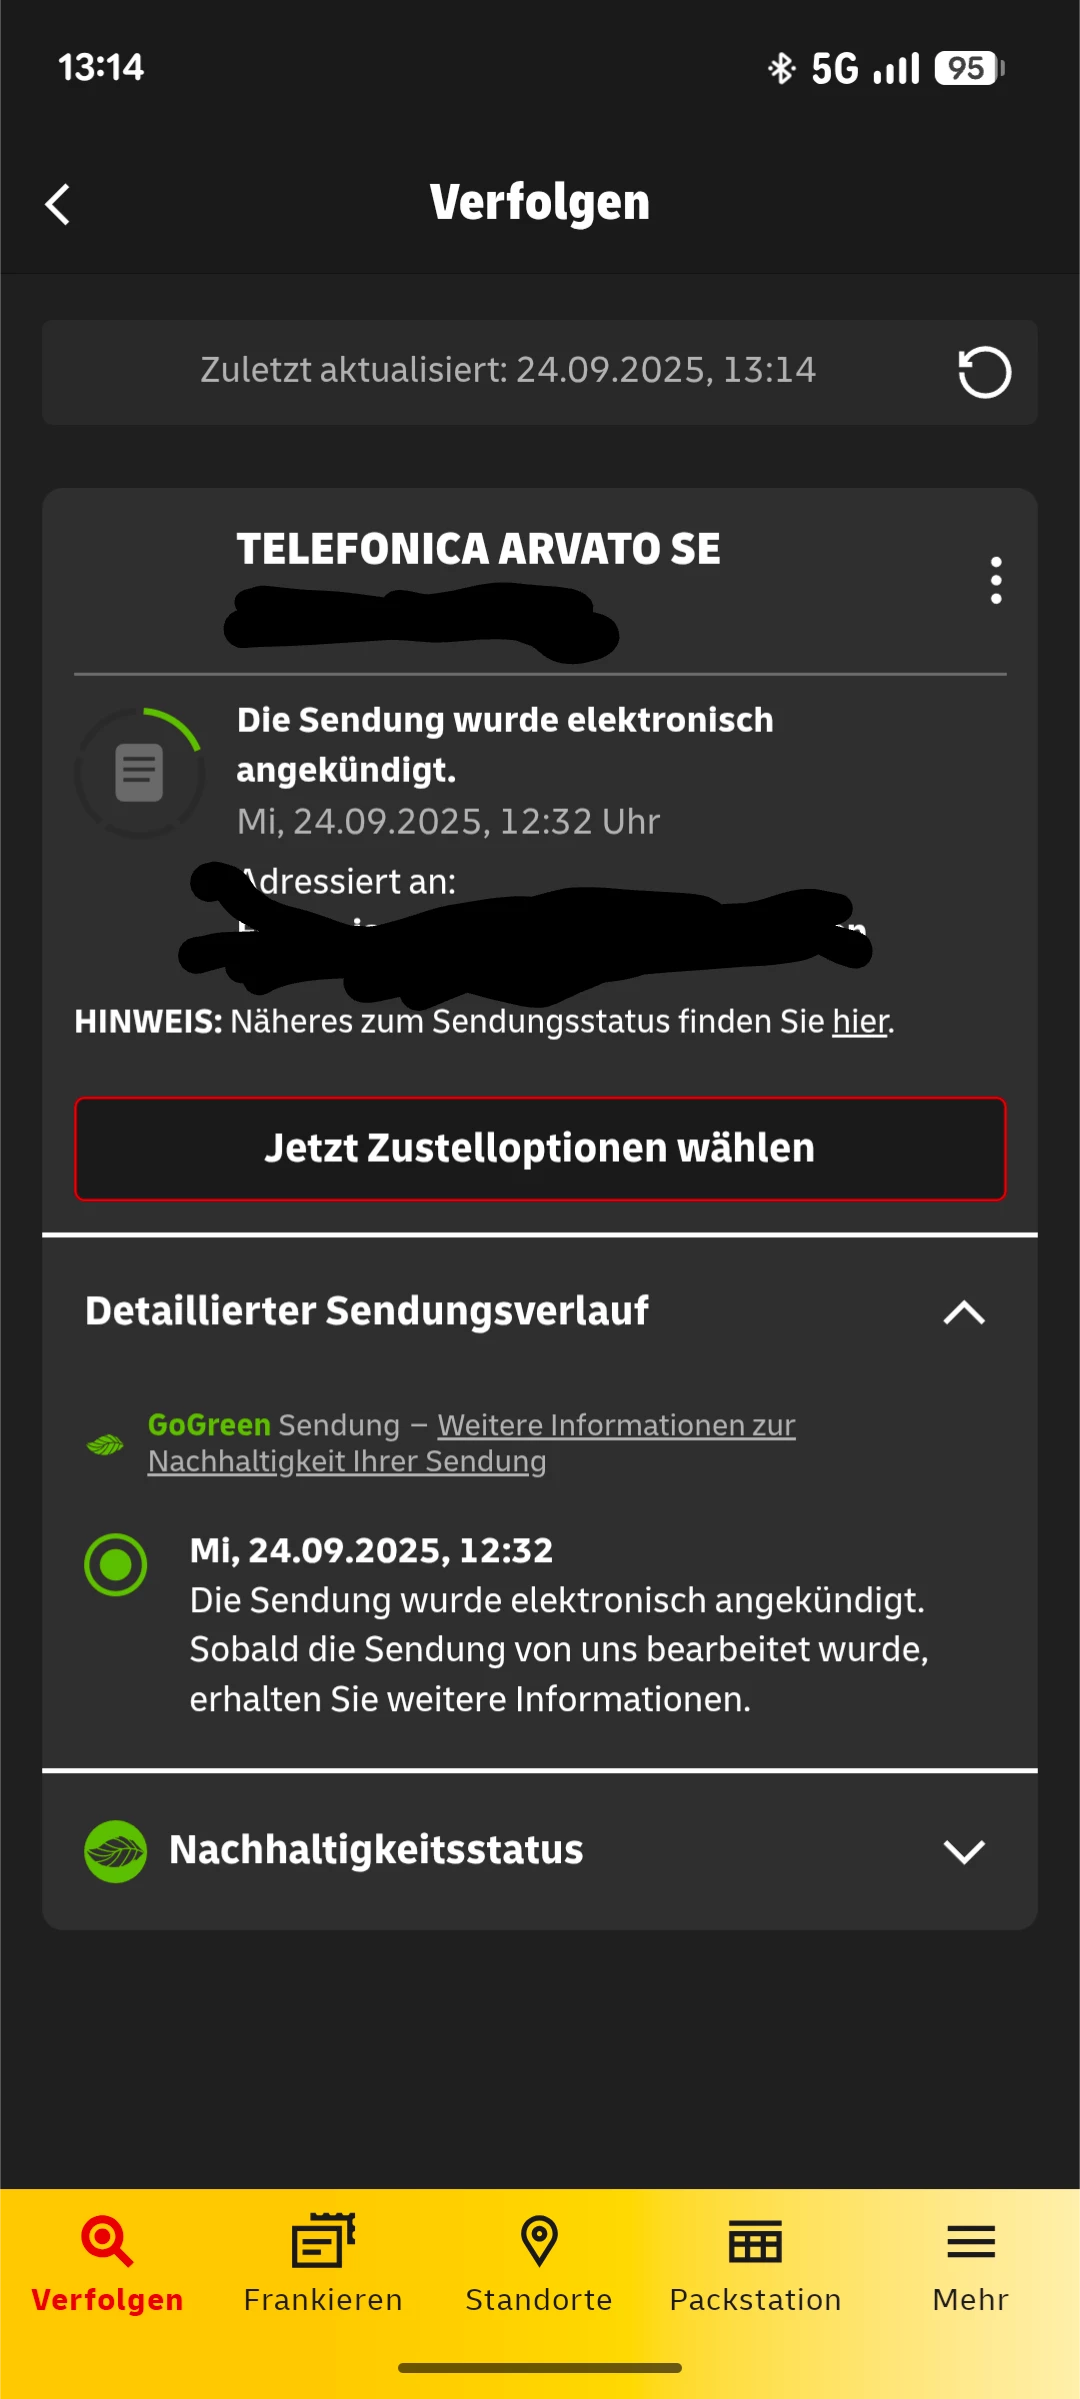Follow the 'hier' link in HINWEIS
The image size is (1080, 2399).
coord(860,1022)
